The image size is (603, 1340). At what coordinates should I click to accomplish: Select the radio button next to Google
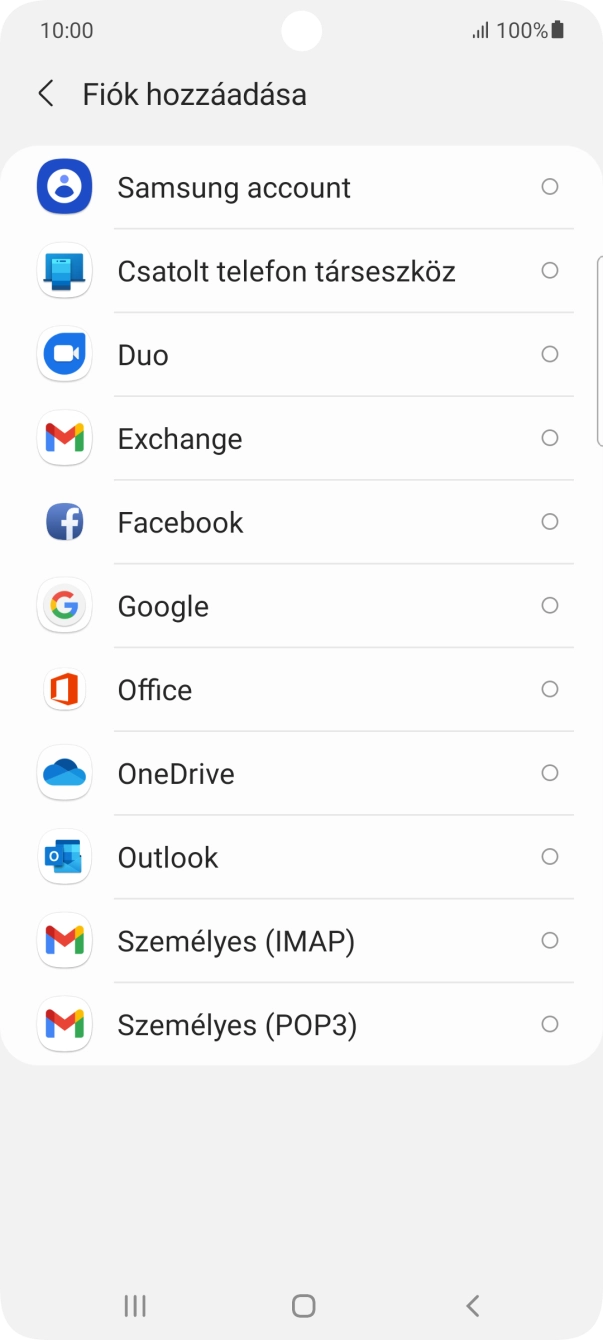tap(550, 605)
